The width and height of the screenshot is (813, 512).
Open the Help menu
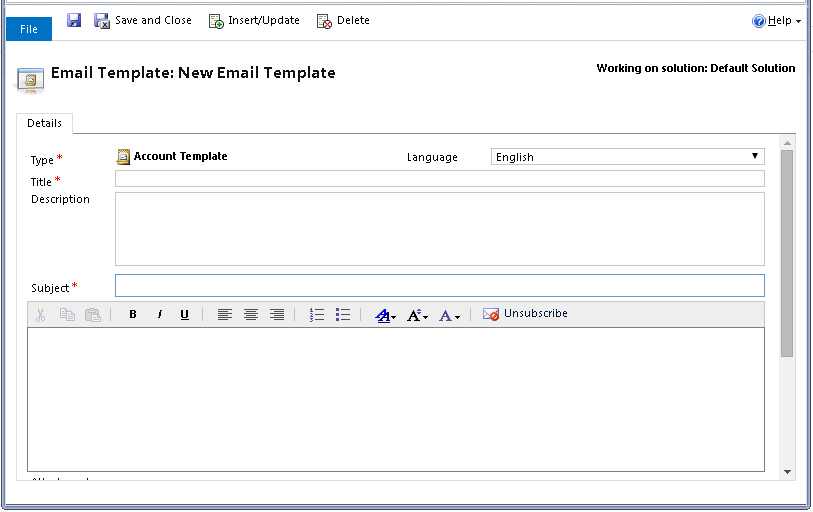tap(776, 21)
